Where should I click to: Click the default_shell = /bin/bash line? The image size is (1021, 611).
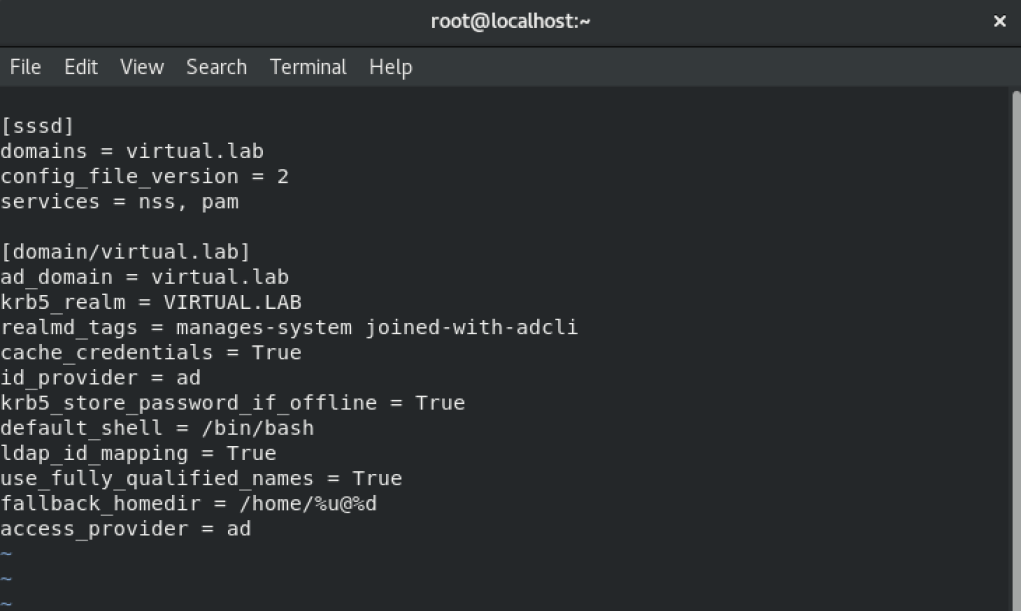coord(155,427)
